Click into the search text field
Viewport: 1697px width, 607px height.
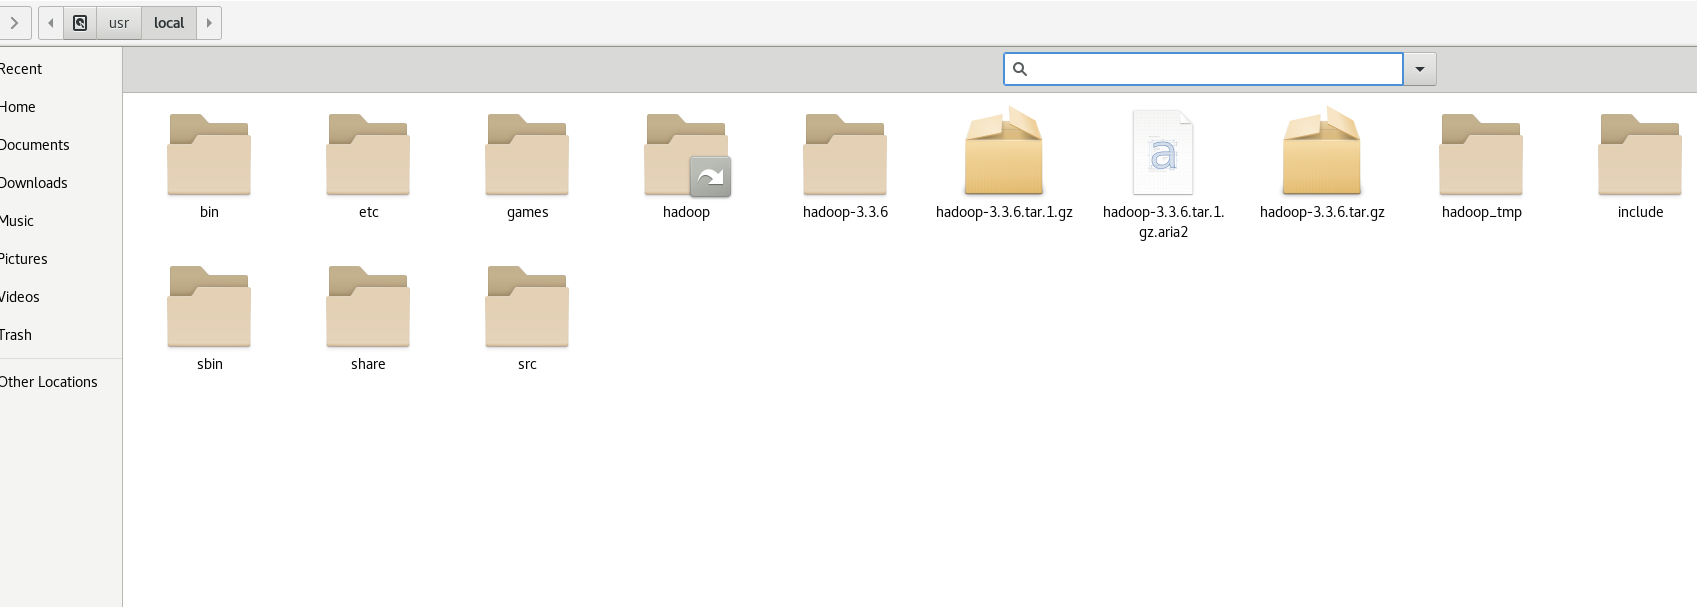pos(1203,69)
